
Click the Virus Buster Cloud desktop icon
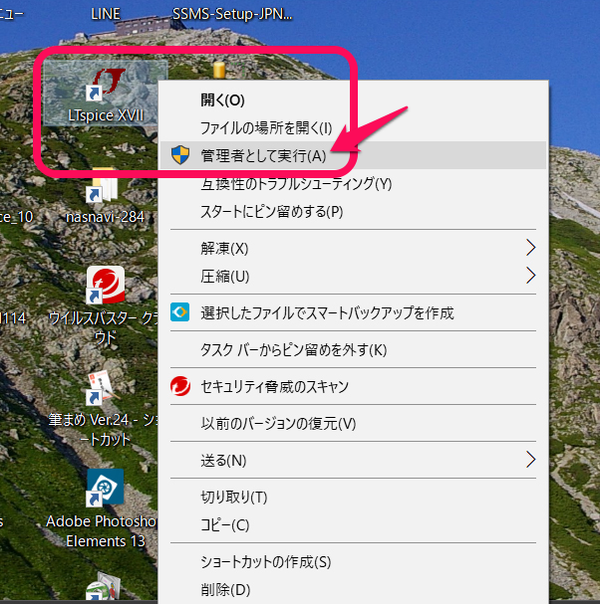104,287
